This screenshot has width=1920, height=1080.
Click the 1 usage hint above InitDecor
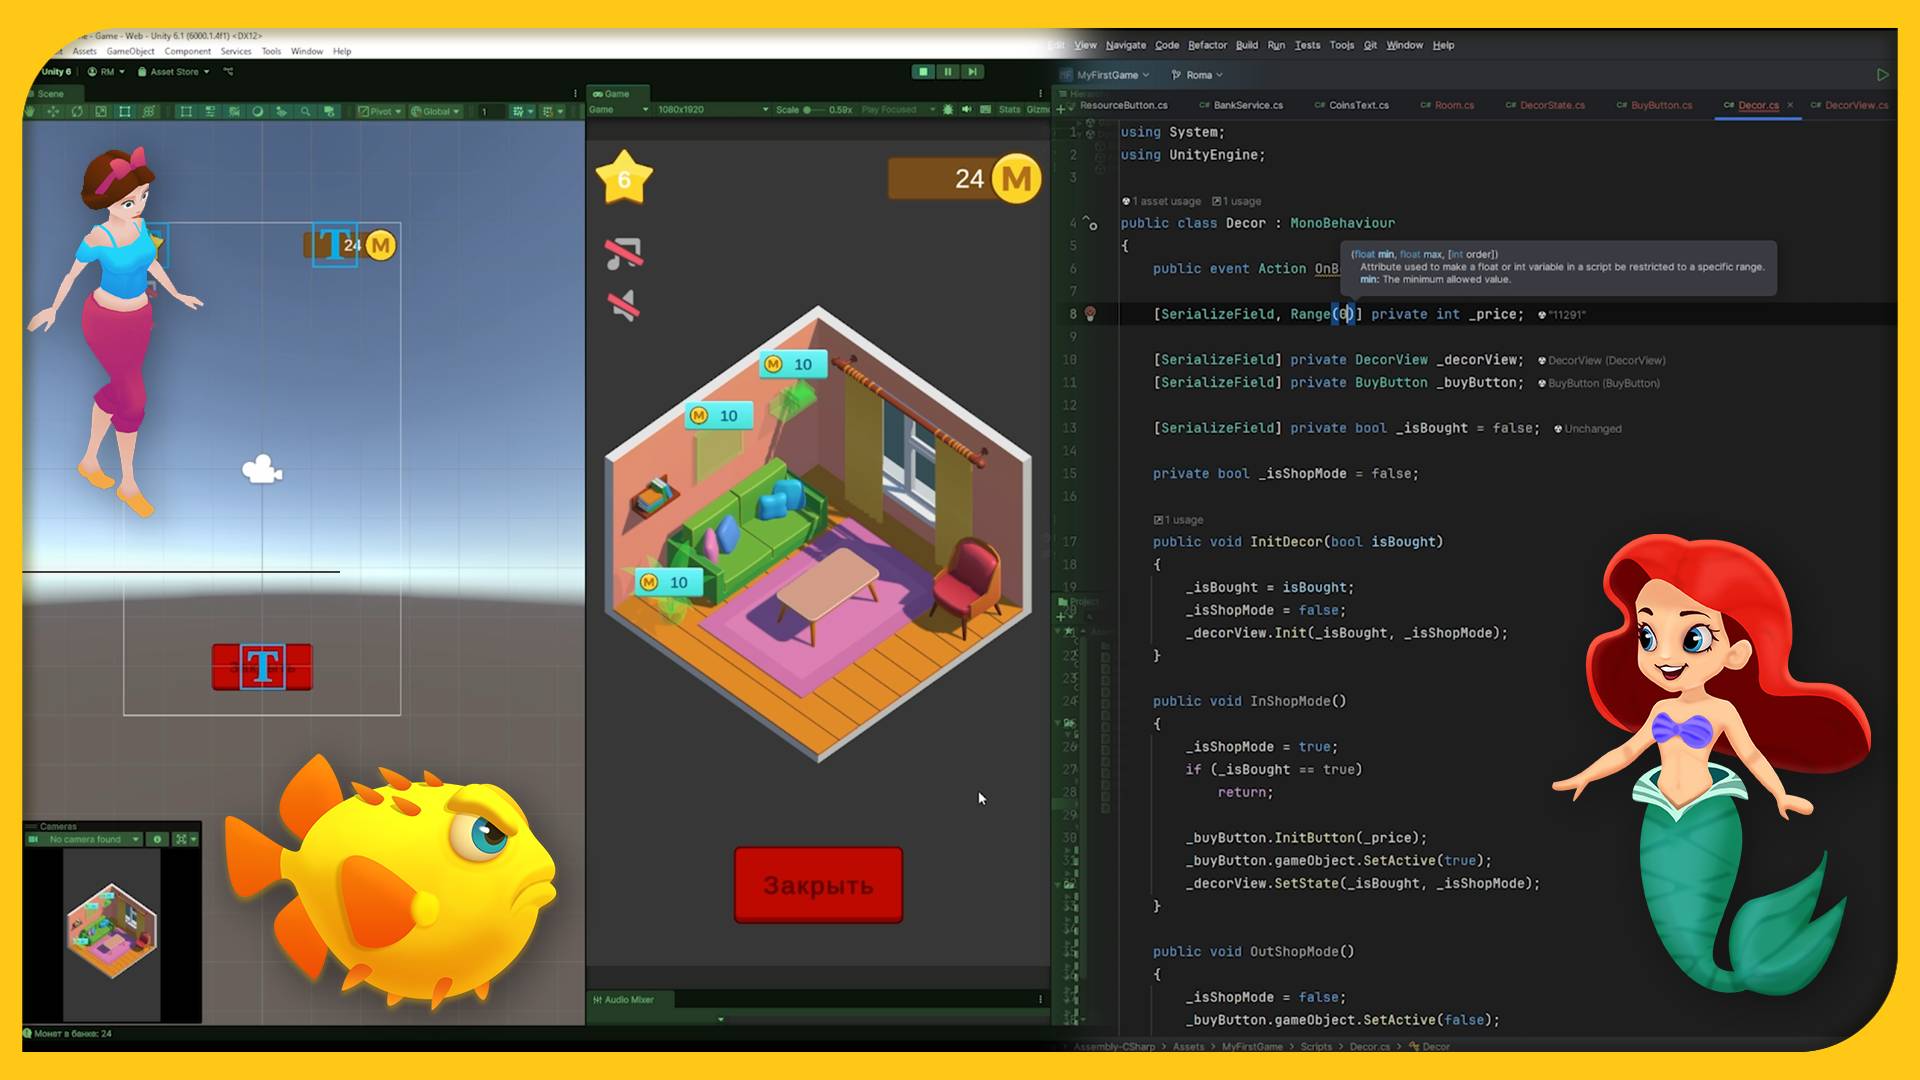(x=1178, y=520)
